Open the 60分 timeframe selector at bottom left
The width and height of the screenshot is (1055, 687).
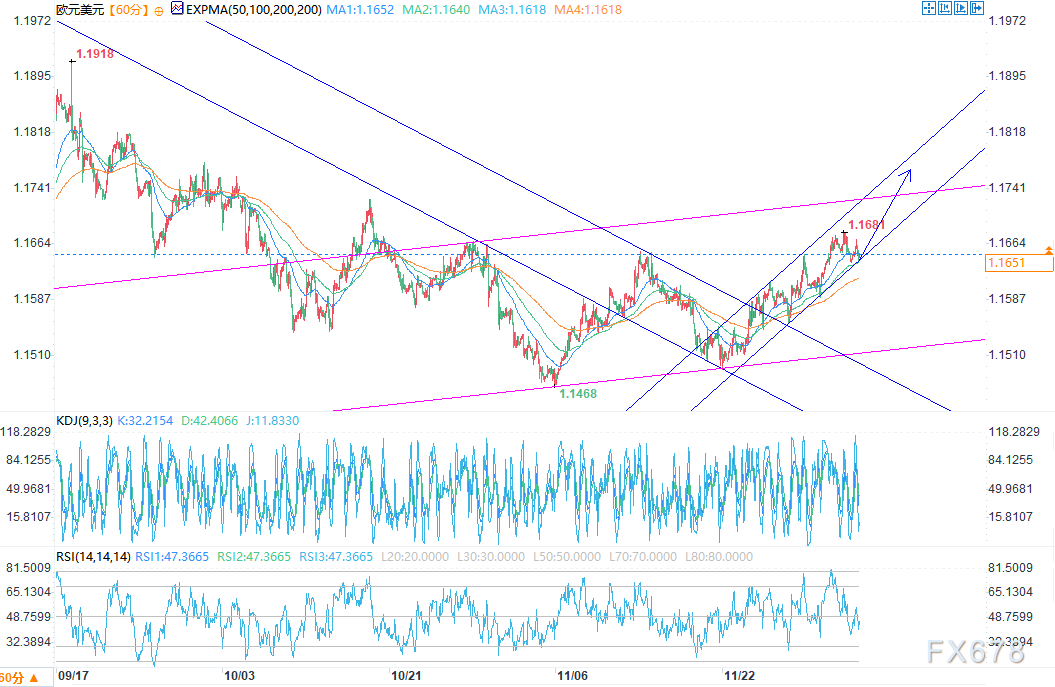click(x=18, y=677)
